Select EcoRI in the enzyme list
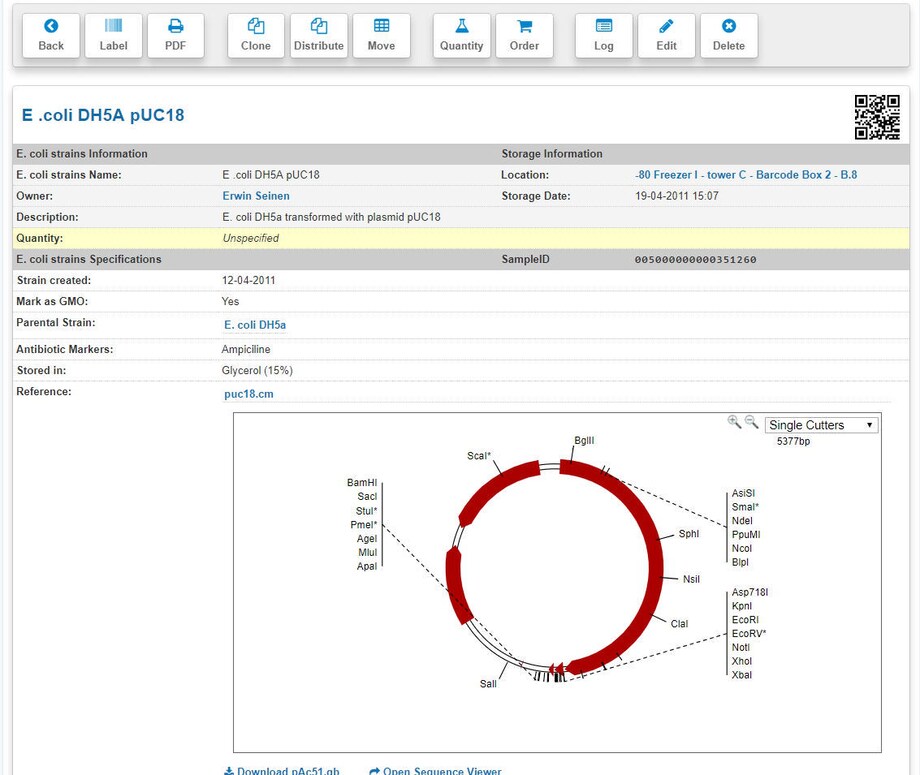 click(x=745, y=620)
